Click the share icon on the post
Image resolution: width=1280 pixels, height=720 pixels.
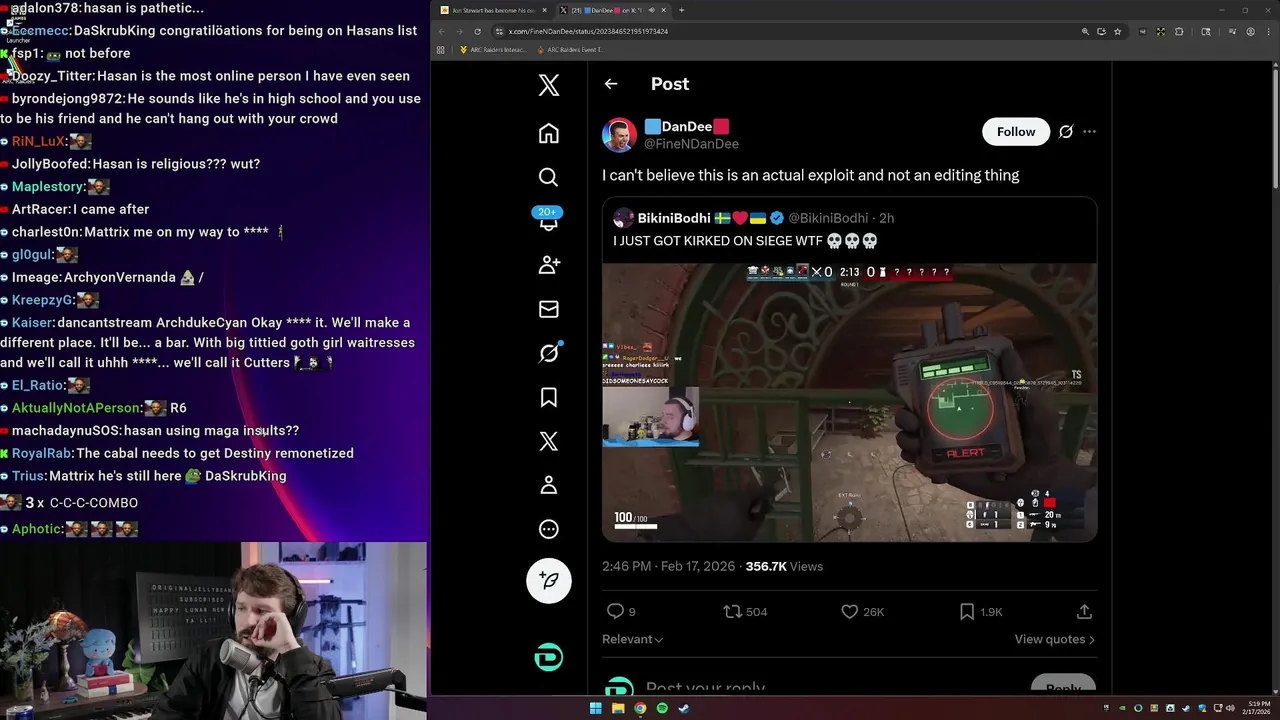tap(1084, 611)
